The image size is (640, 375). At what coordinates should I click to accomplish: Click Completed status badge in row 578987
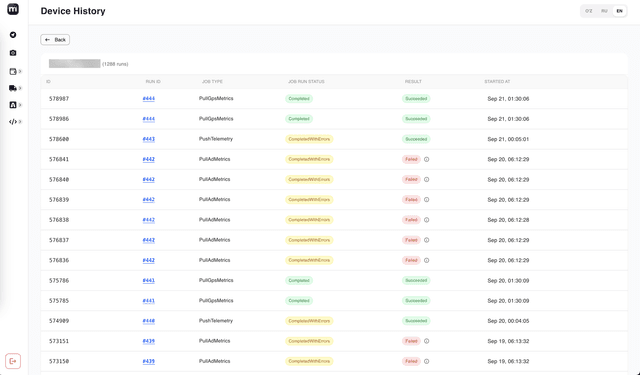coord(299,99)
